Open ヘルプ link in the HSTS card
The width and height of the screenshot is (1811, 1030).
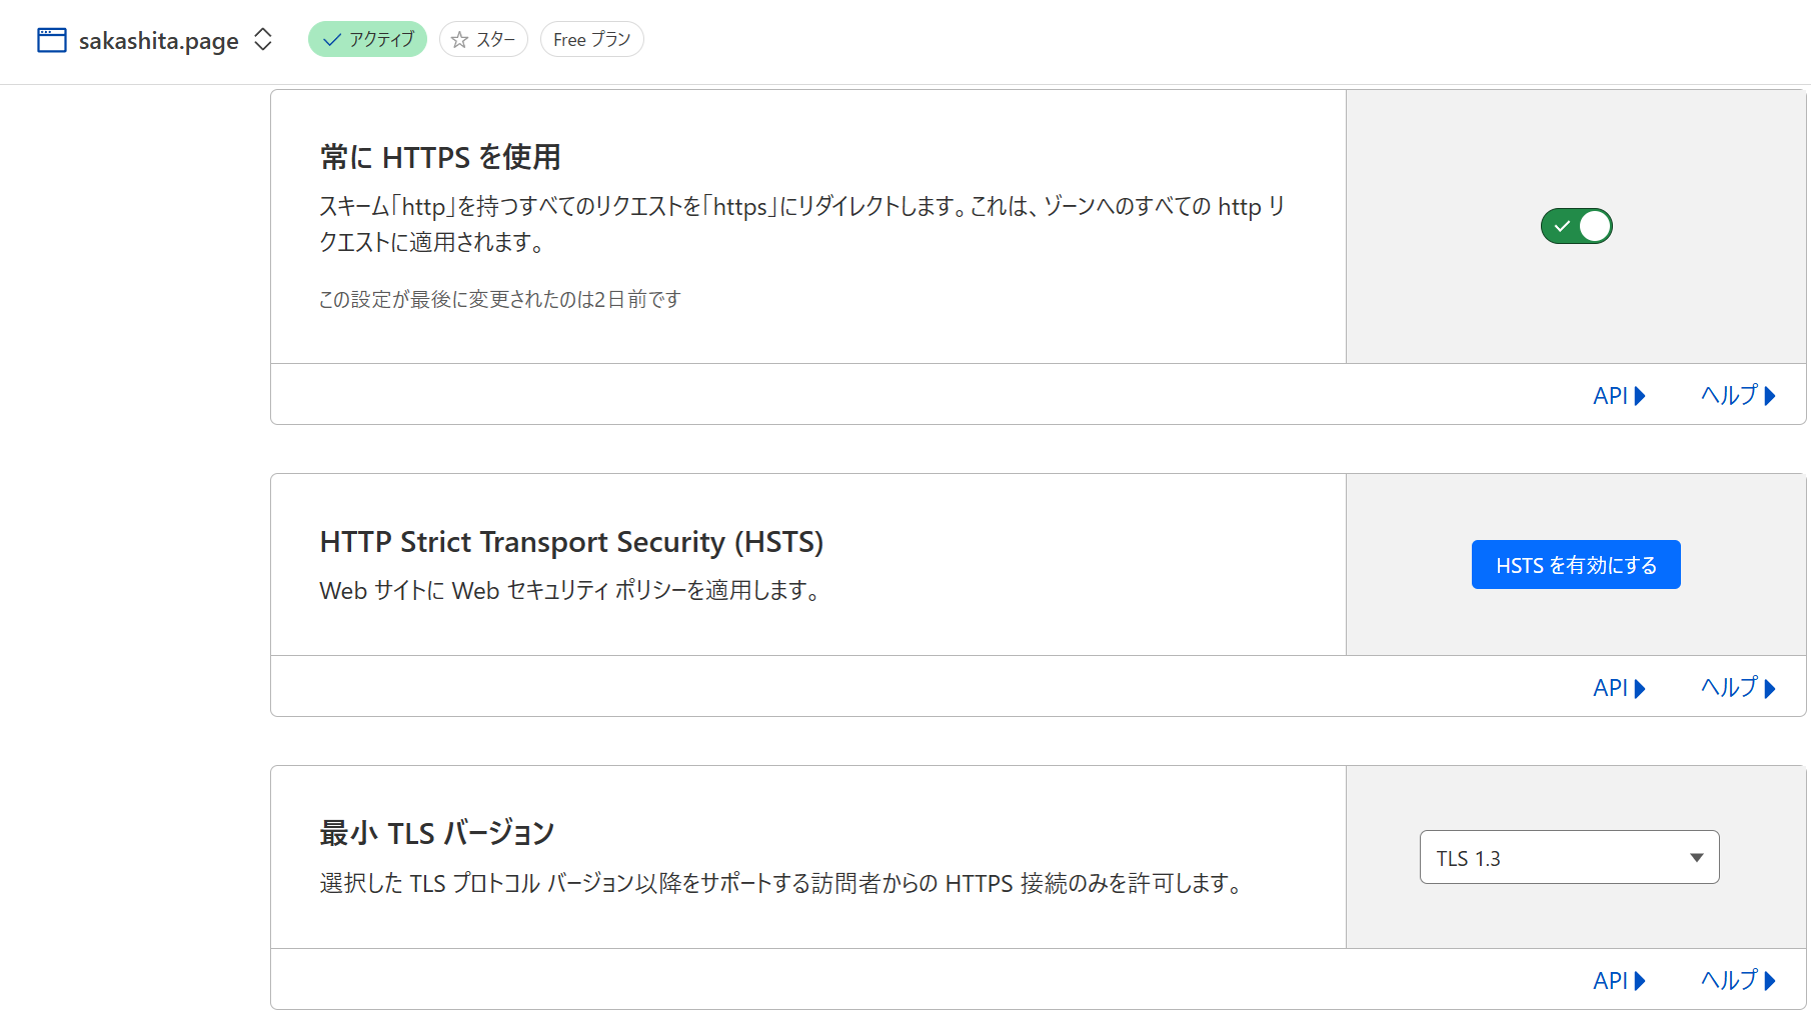(1738, 688)
